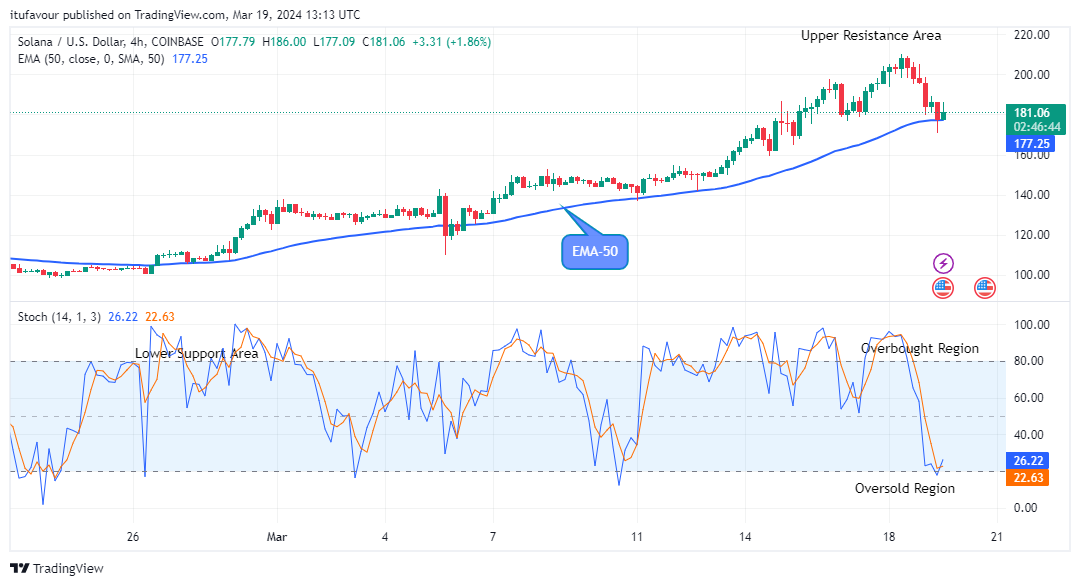
Task: Click the Upper Resistance Area text annotation
Action: pyautogui.click(x=871, y=36)
